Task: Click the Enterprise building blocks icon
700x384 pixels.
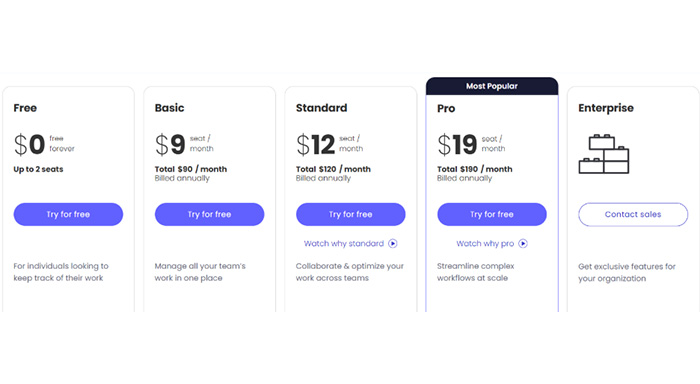Action: pyautogui.click(x=604, y=154)
